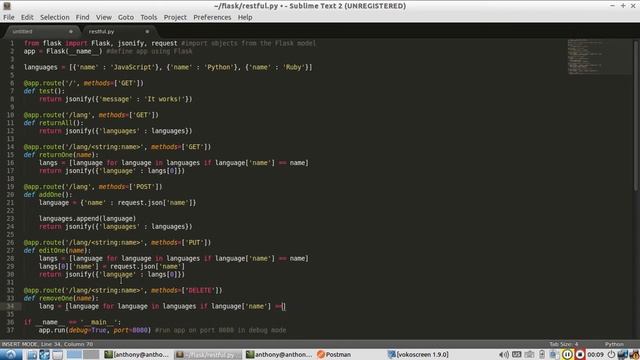Click the returnOne function name

click(56, 155)
